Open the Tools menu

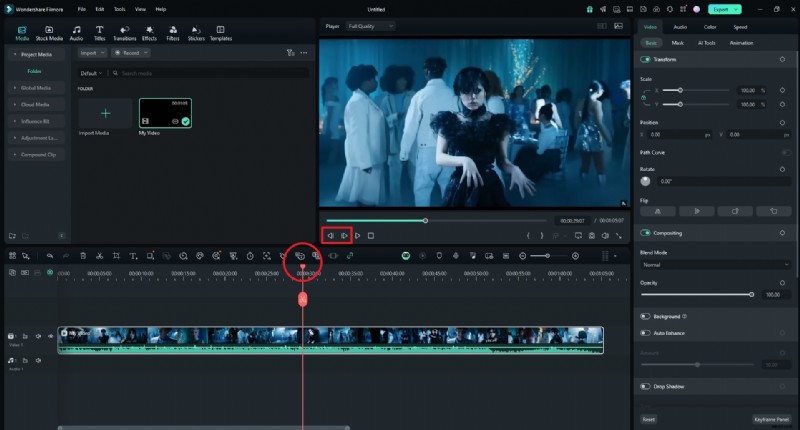click(119, 9)
